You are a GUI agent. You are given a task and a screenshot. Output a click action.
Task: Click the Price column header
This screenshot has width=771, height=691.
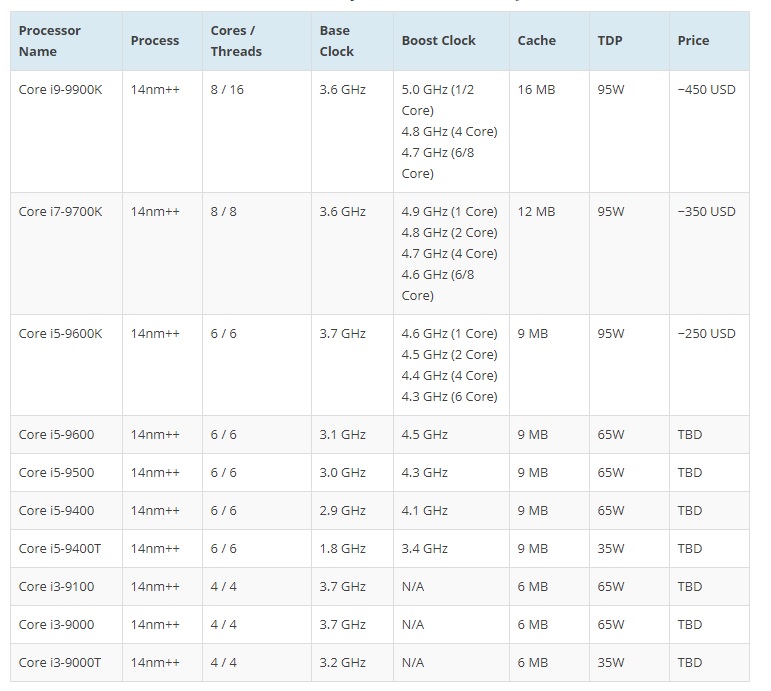(x=710, y=41)
